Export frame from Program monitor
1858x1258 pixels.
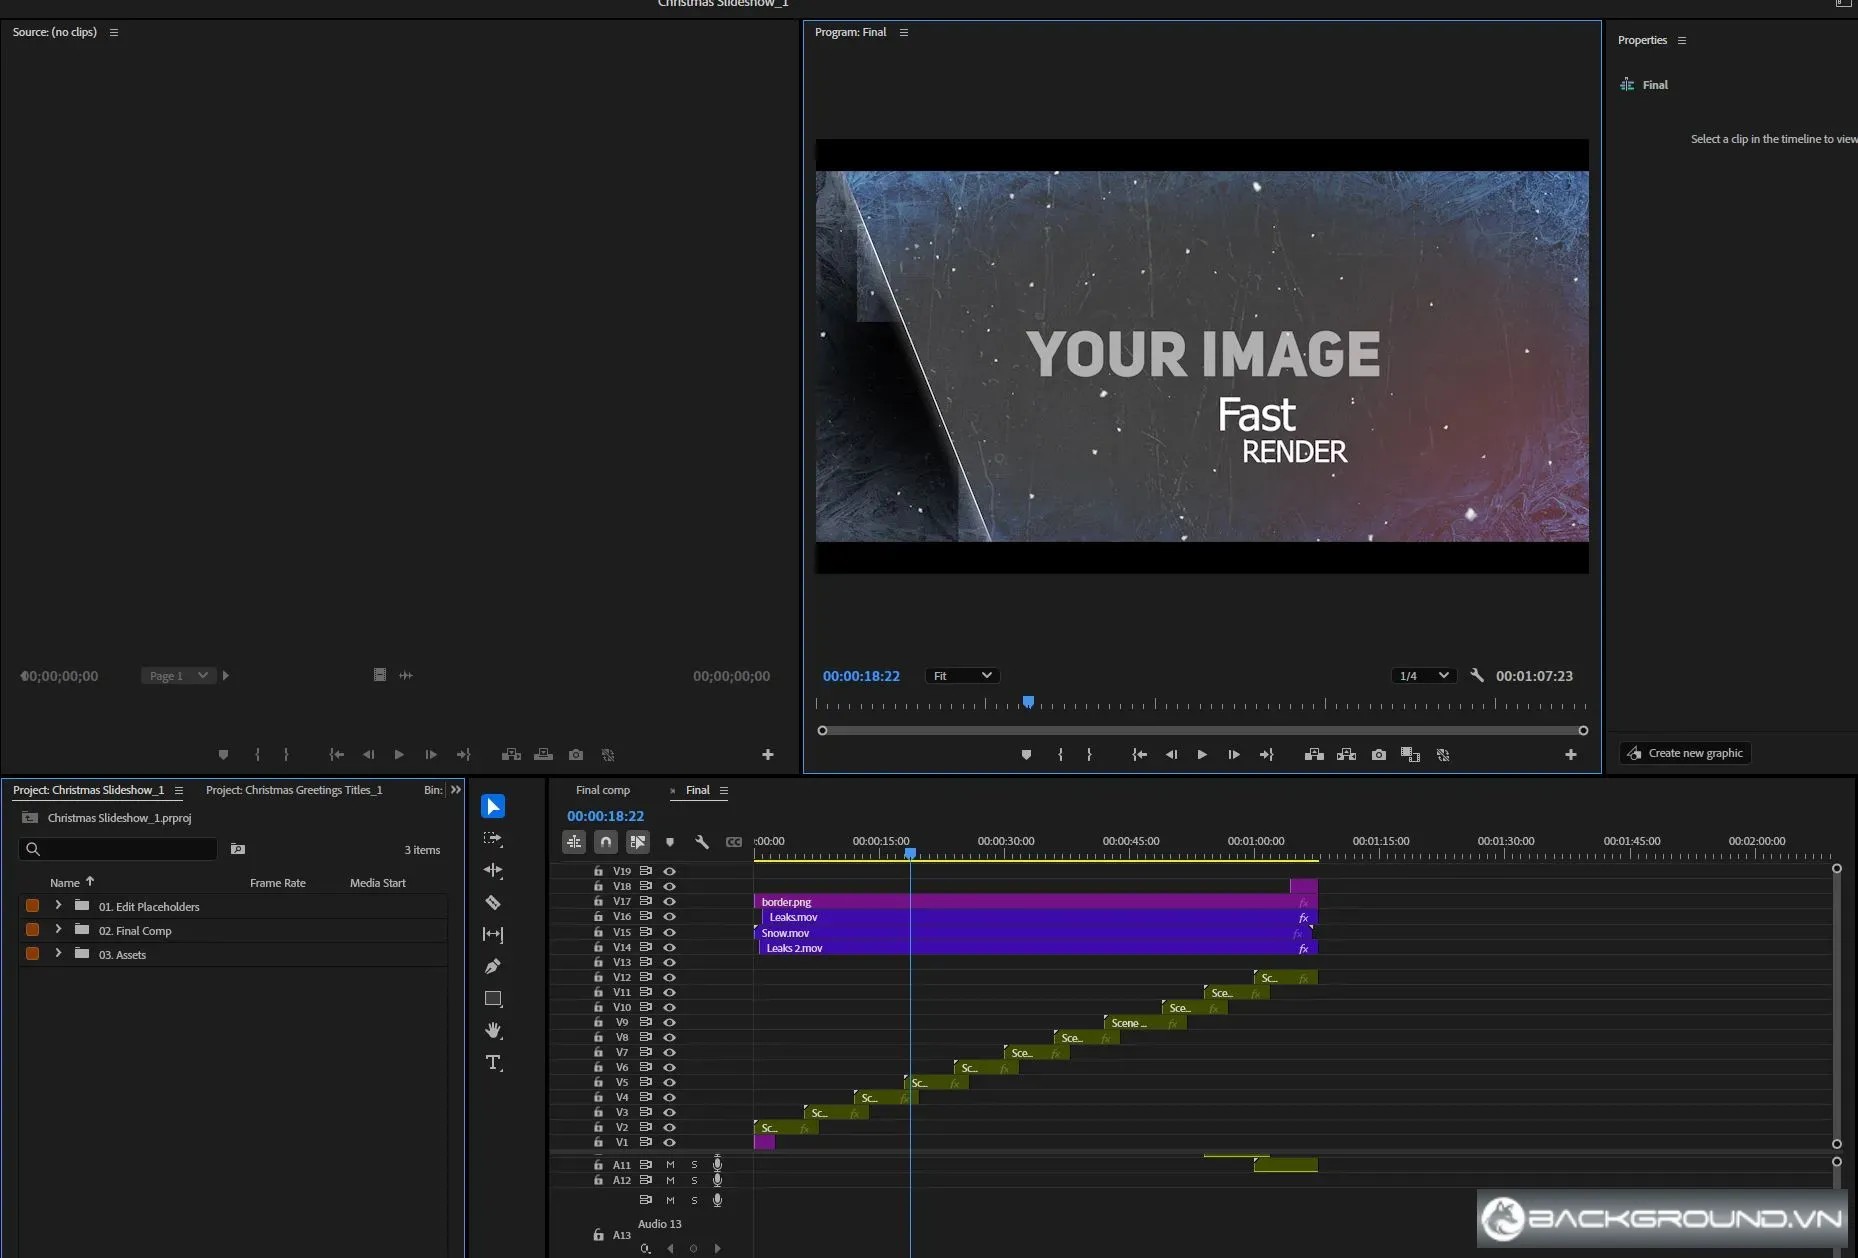pyautogui.click(x=1379, y=755)
